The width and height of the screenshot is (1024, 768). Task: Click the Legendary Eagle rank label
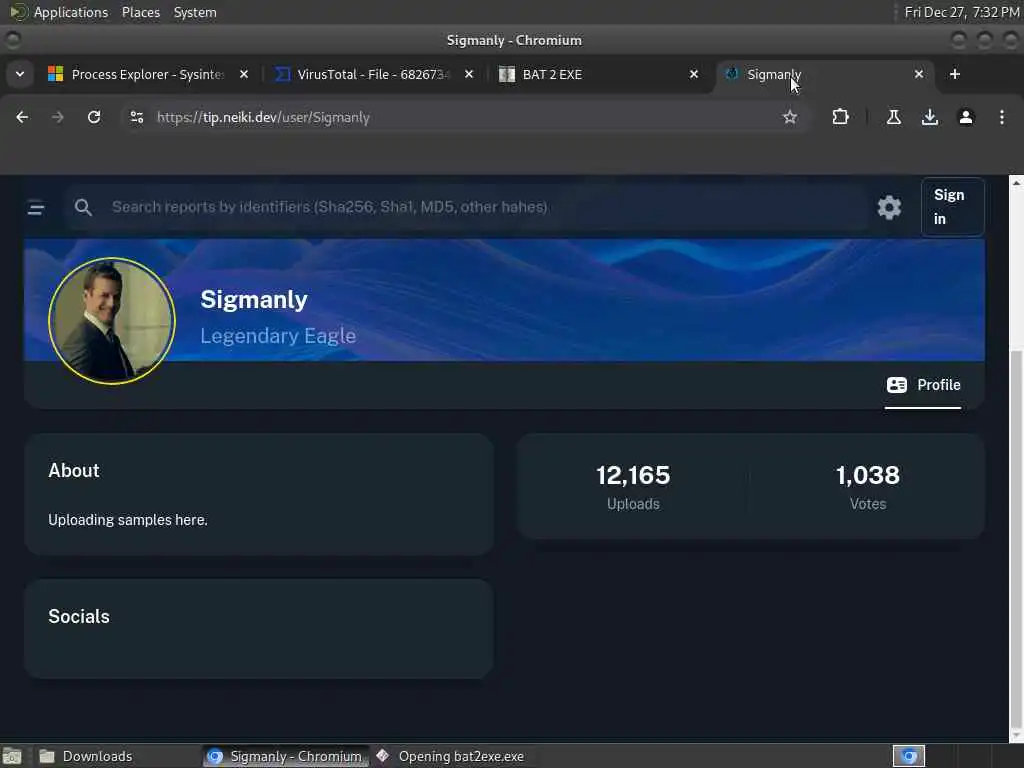[278, 336]
